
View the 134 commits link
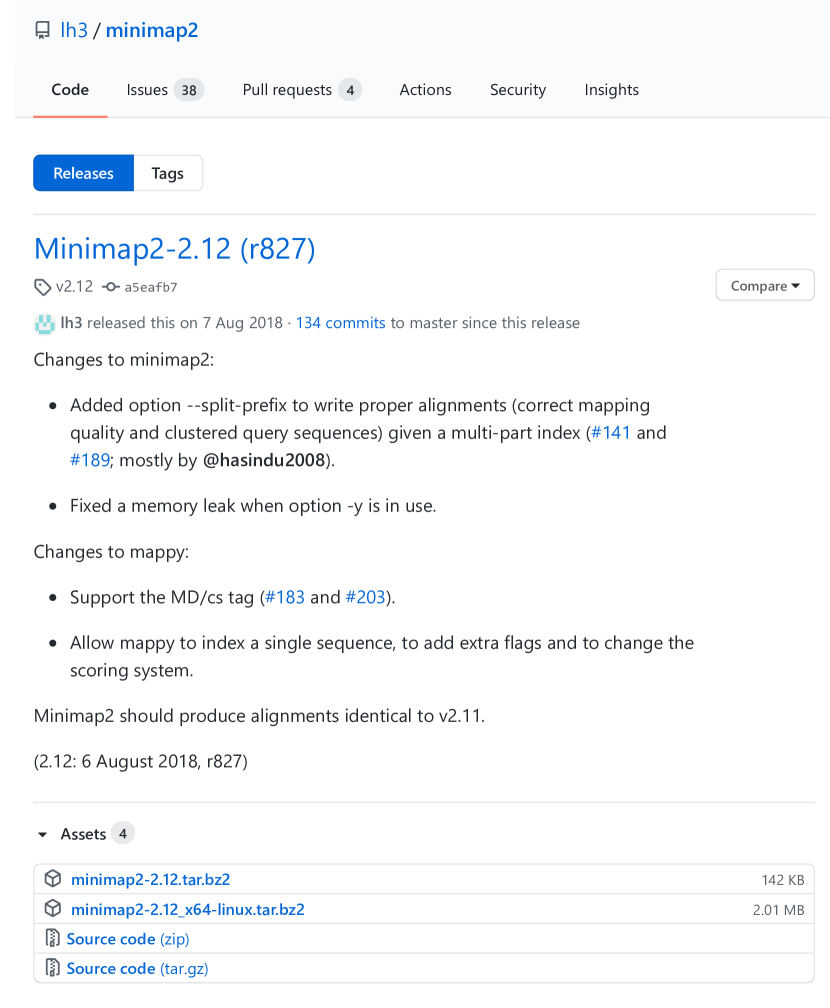point(340,323)
